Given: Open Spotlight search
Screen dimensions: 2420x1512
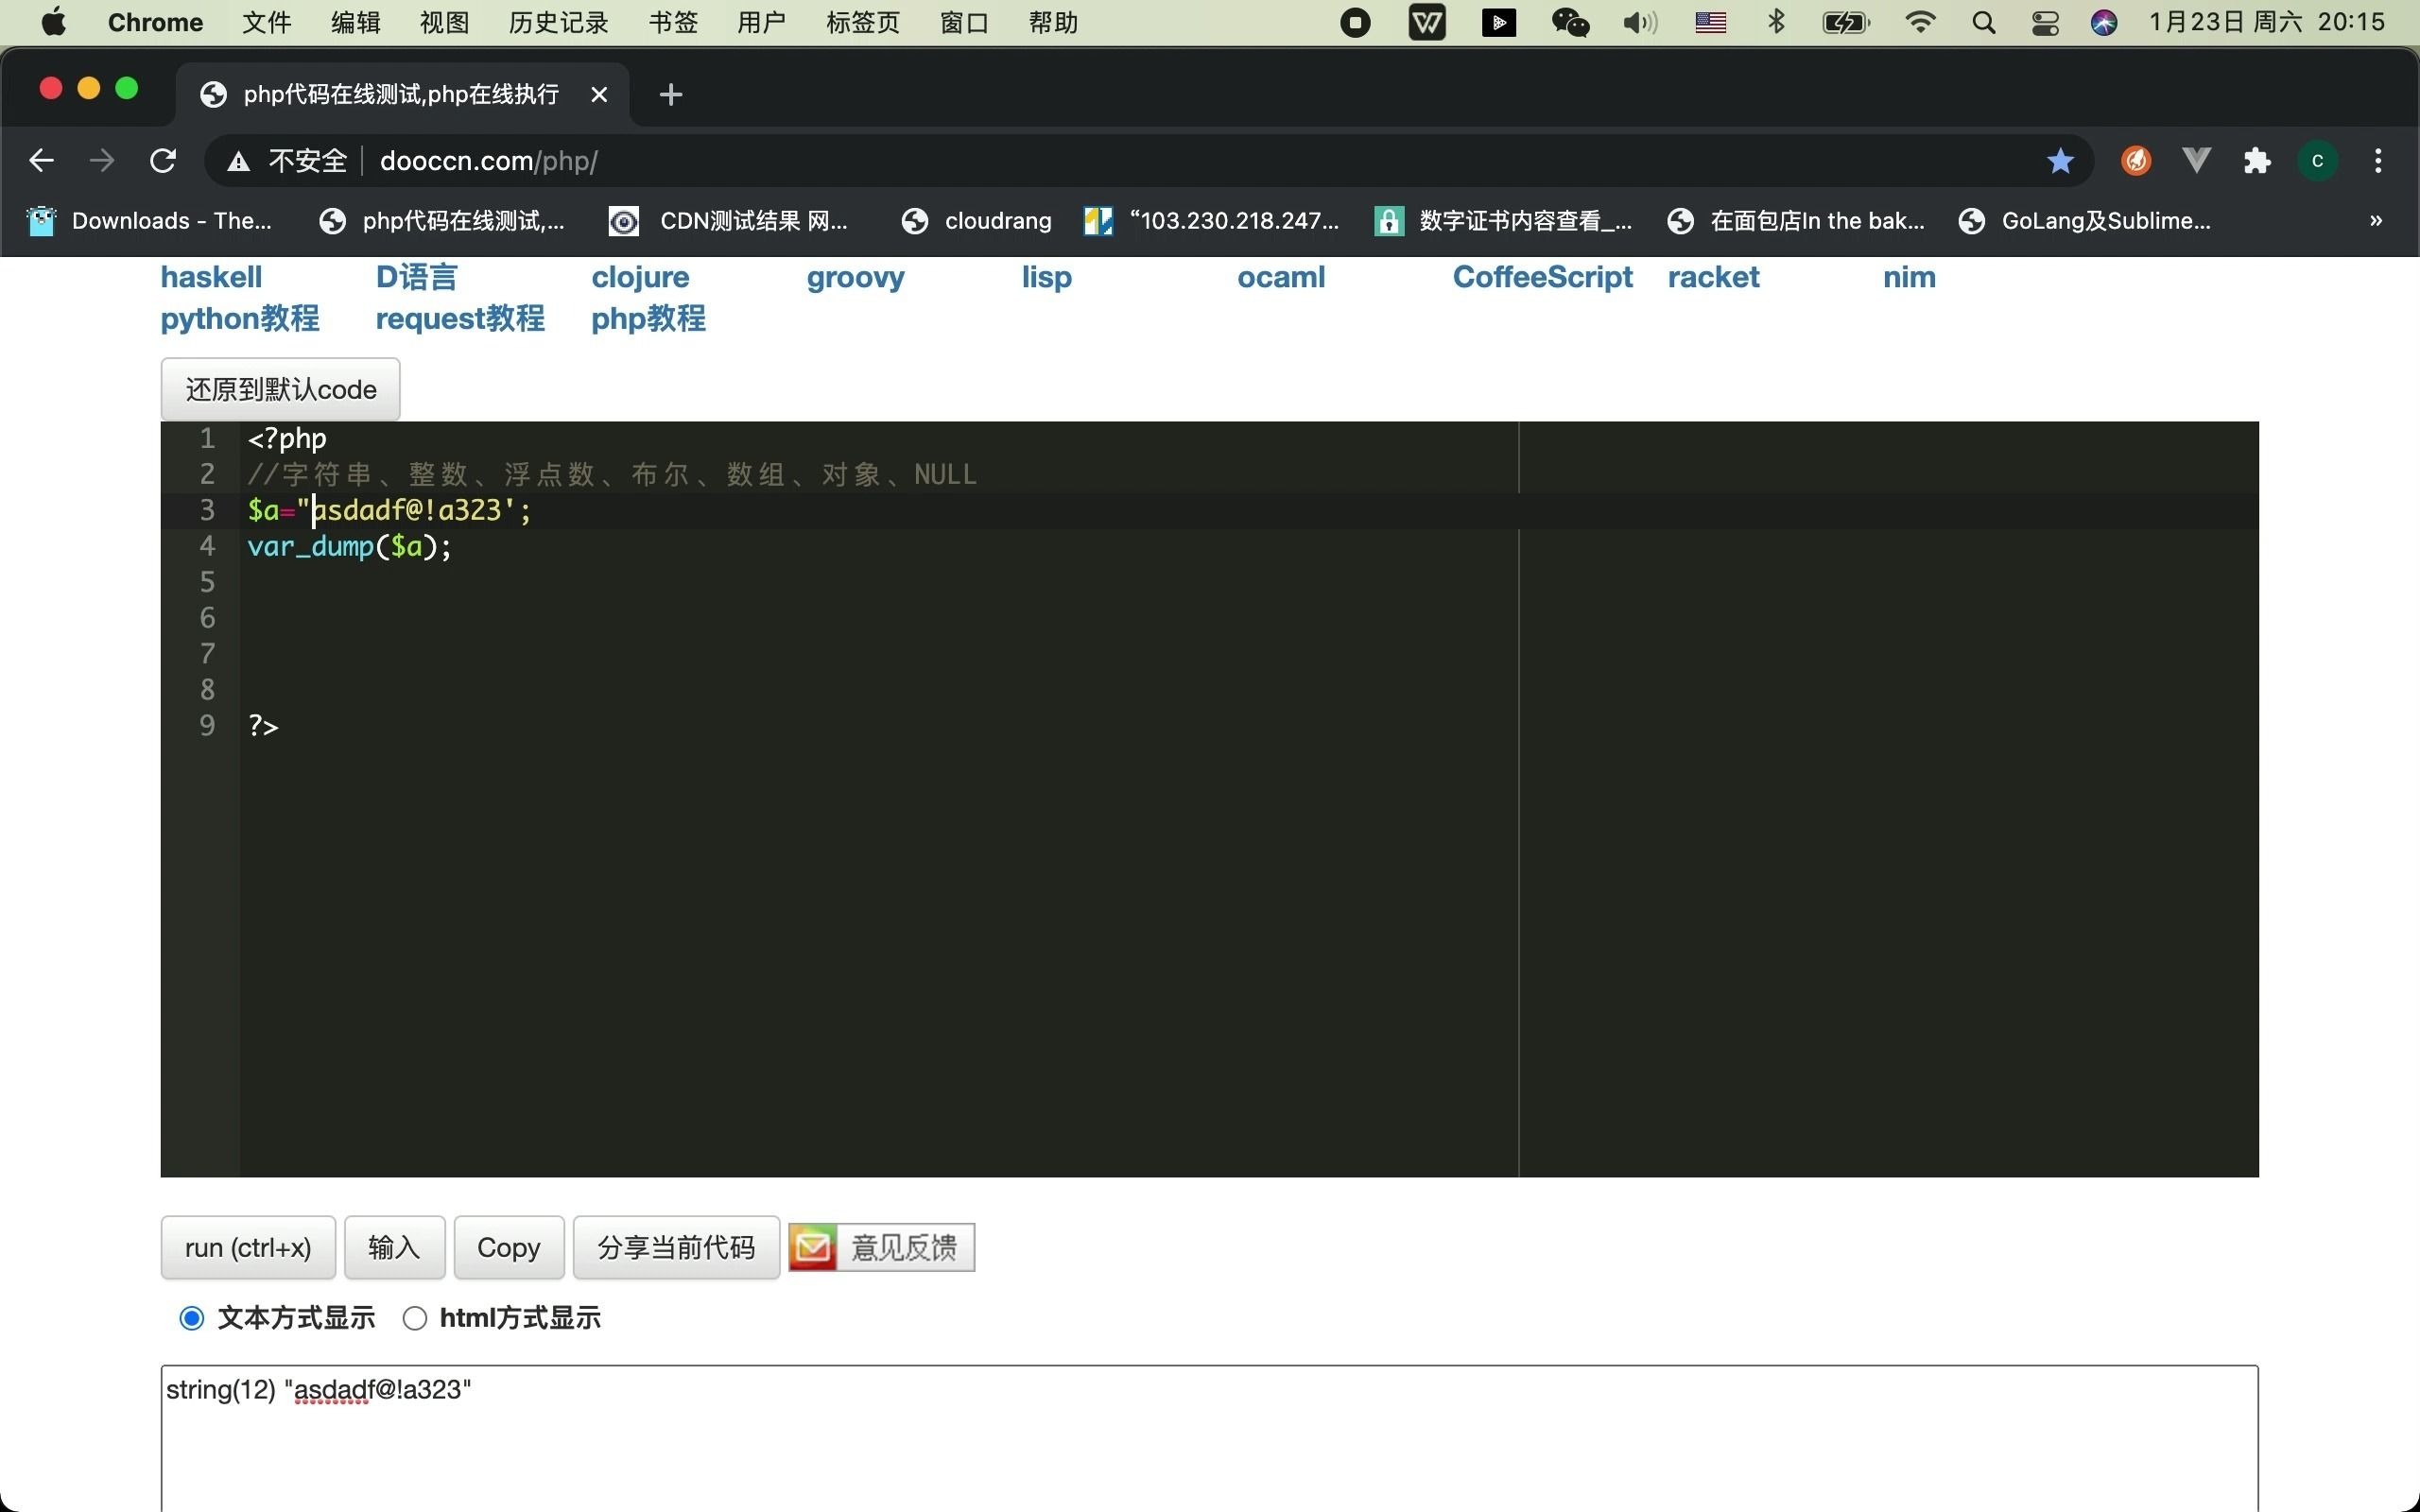Looking at the screenshot, I should pyautogui.click(x=1984, y=22).
